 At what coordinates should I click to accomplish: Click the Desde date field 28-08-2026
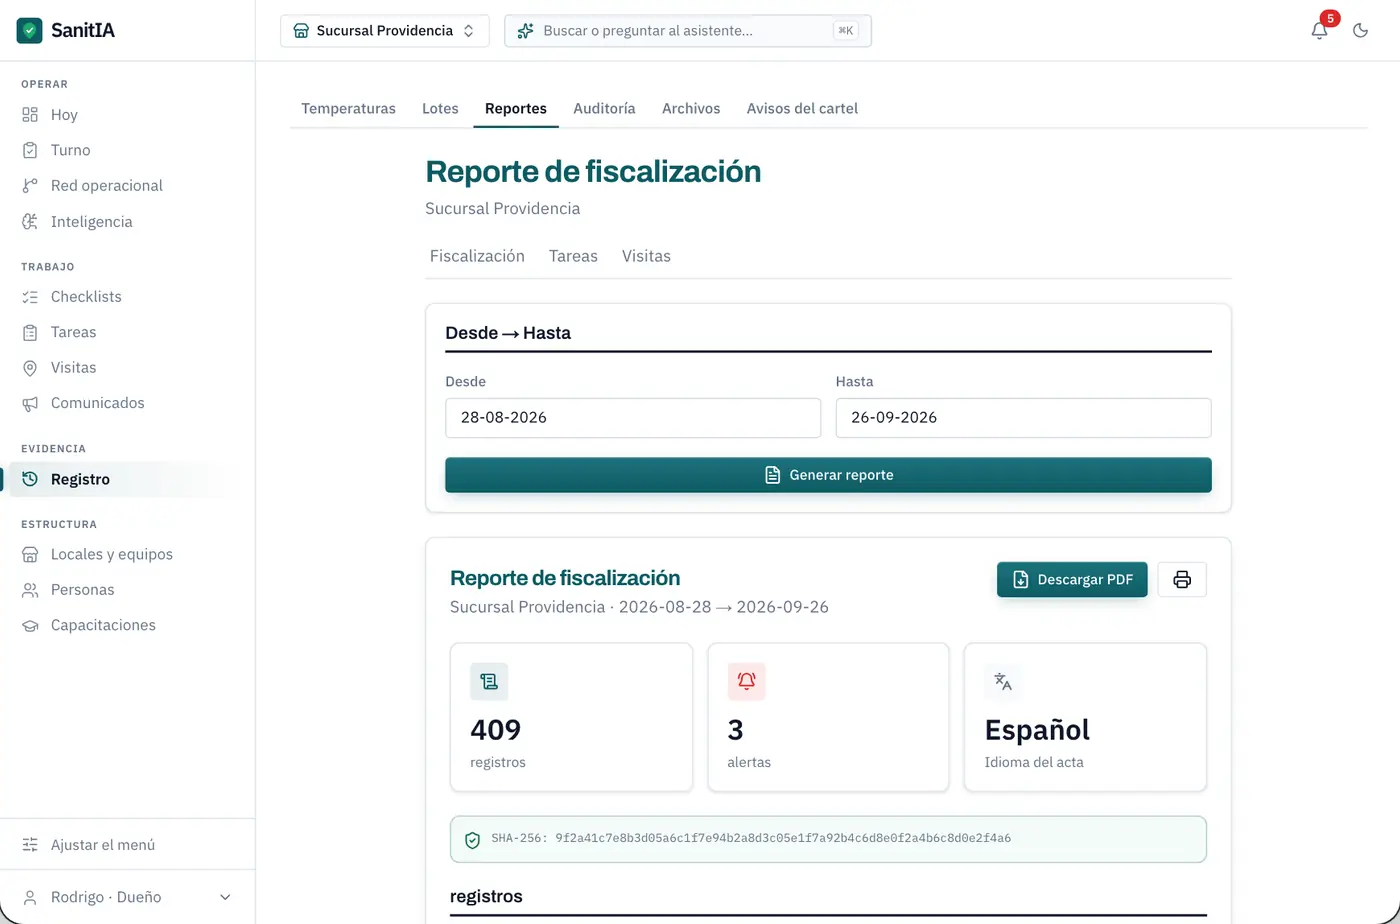pyautogui.click(x=633, y=418)
